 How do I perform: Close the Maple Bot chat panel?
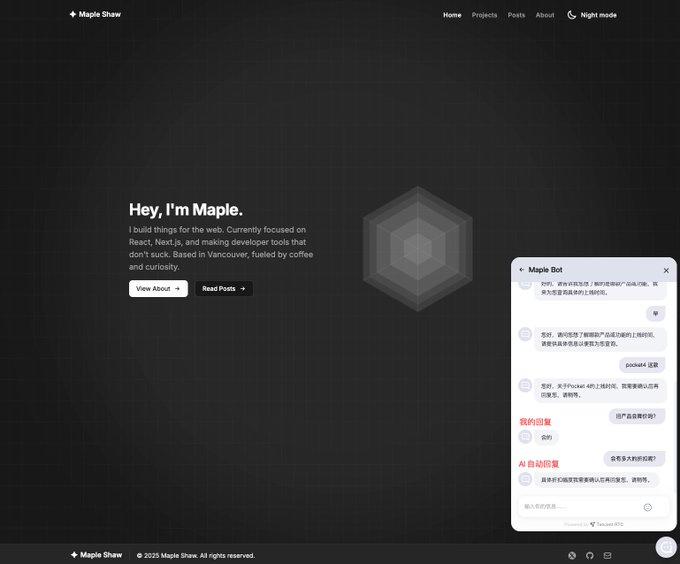[x=666, y=271]
